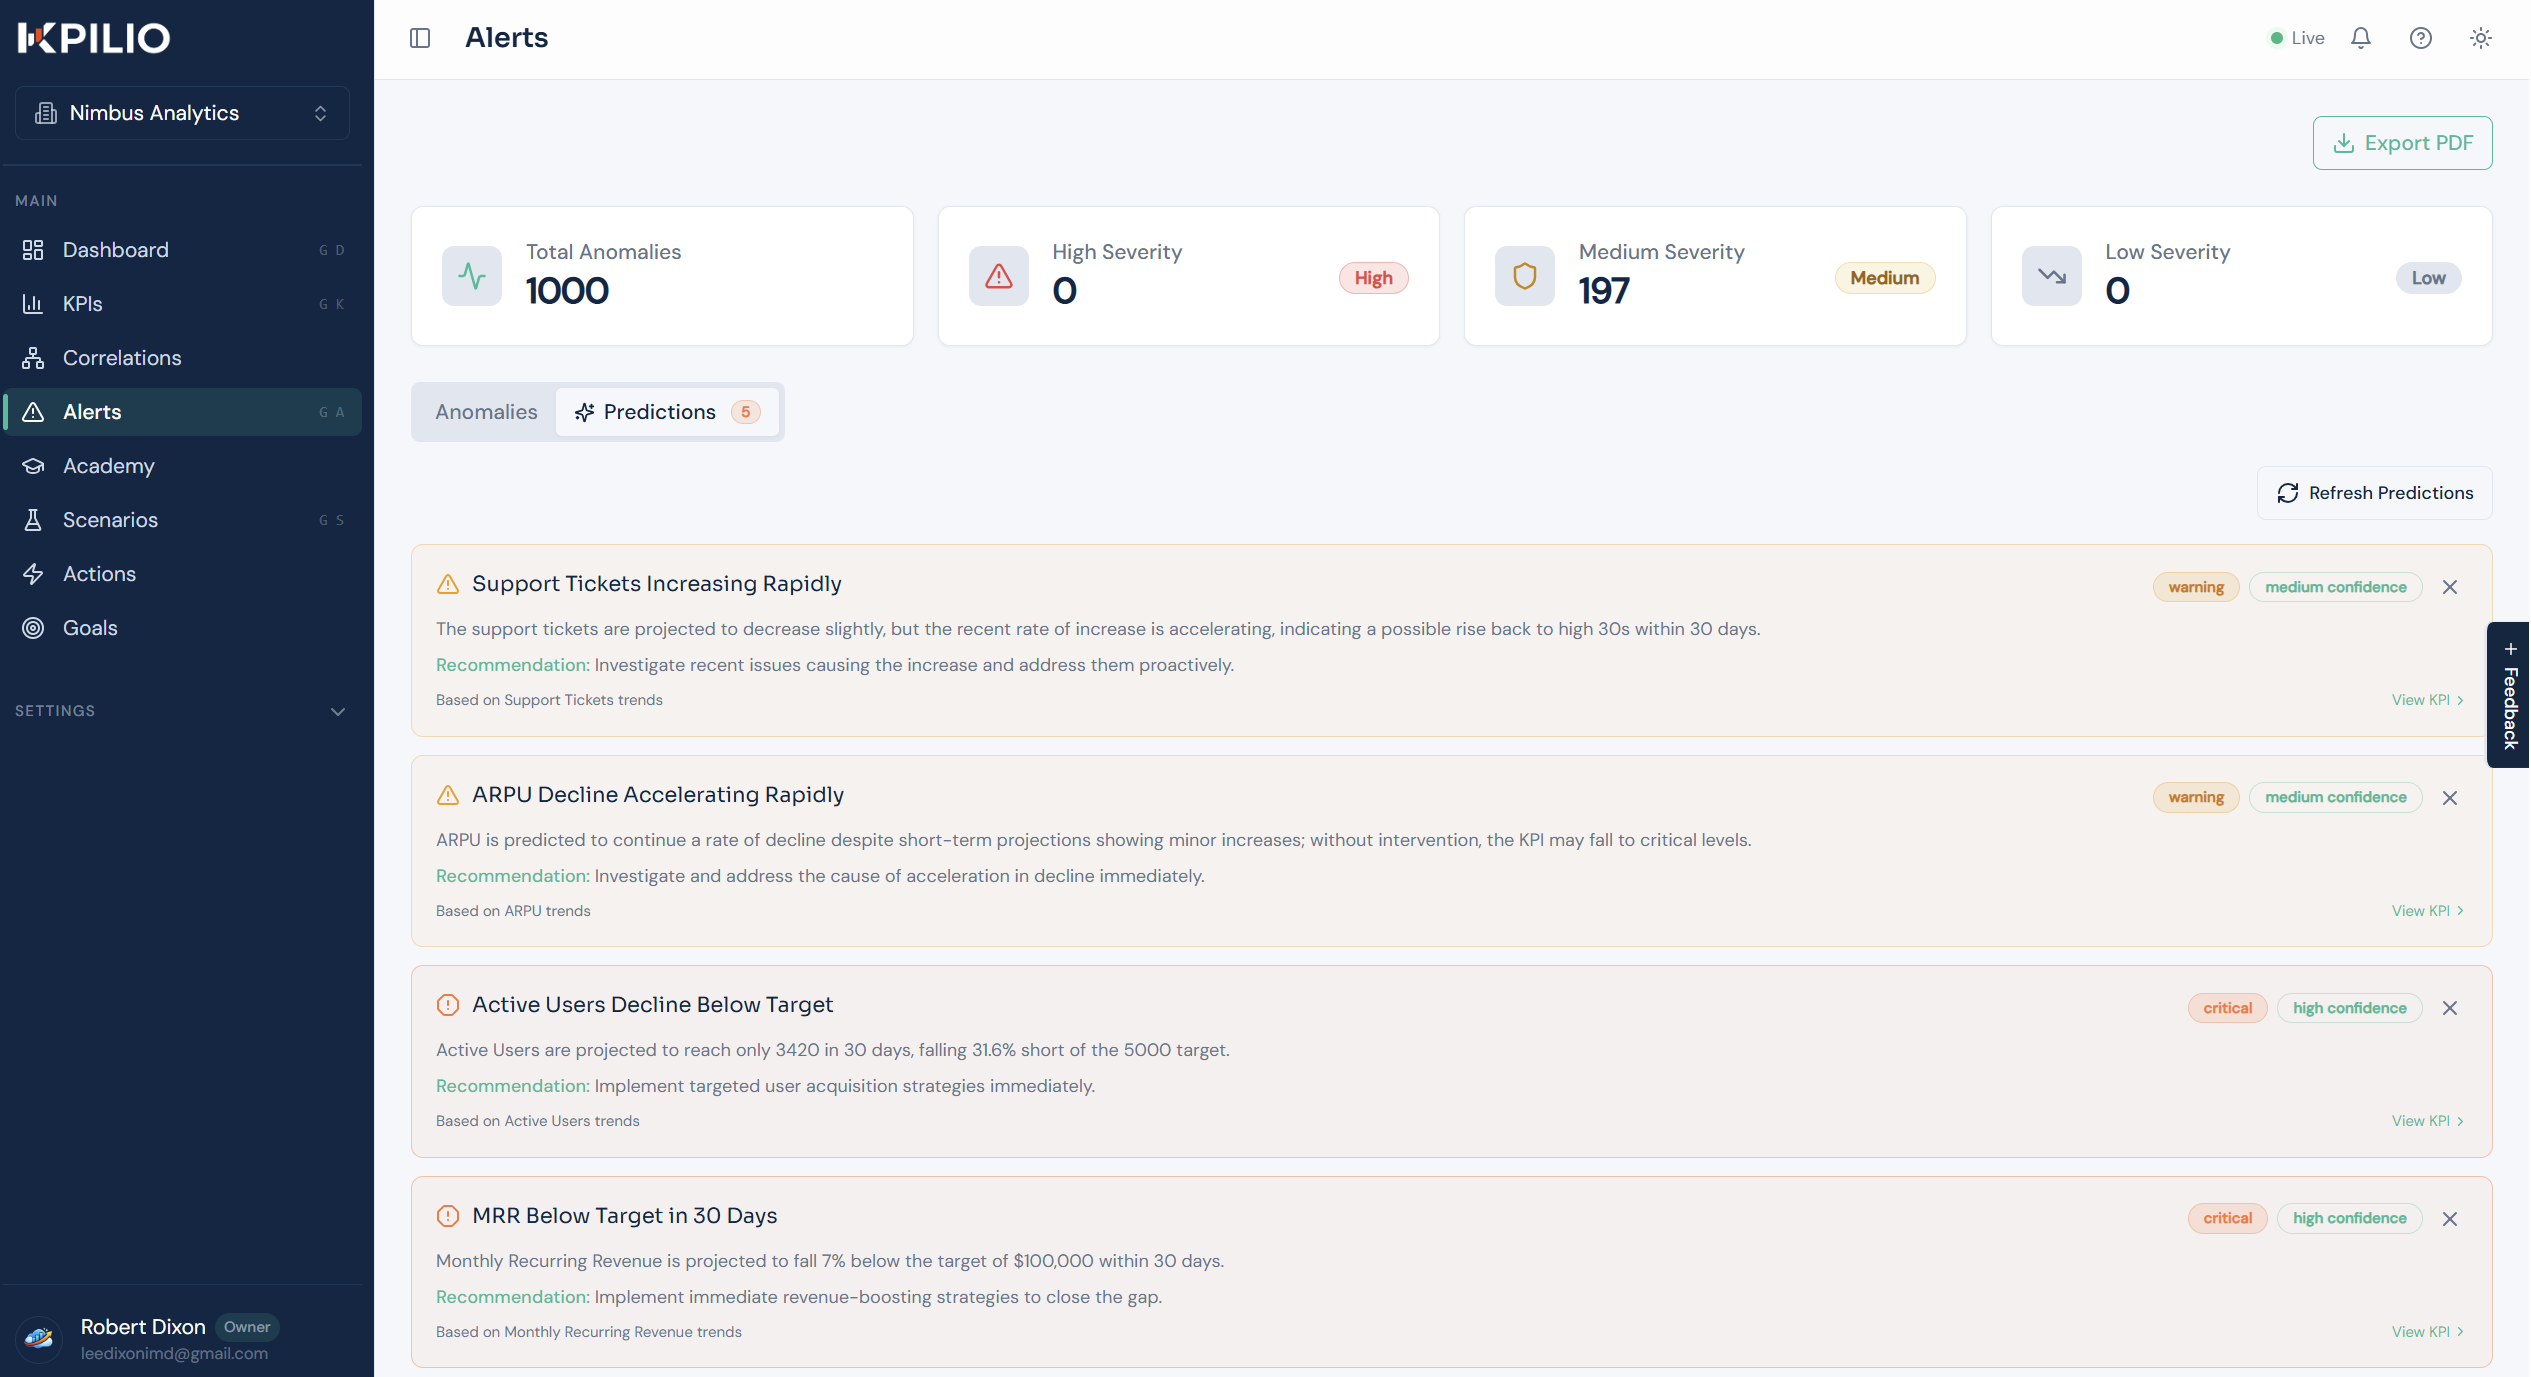View KPI for Monthly Recurring Revenue trends

pos(2428,1332)
